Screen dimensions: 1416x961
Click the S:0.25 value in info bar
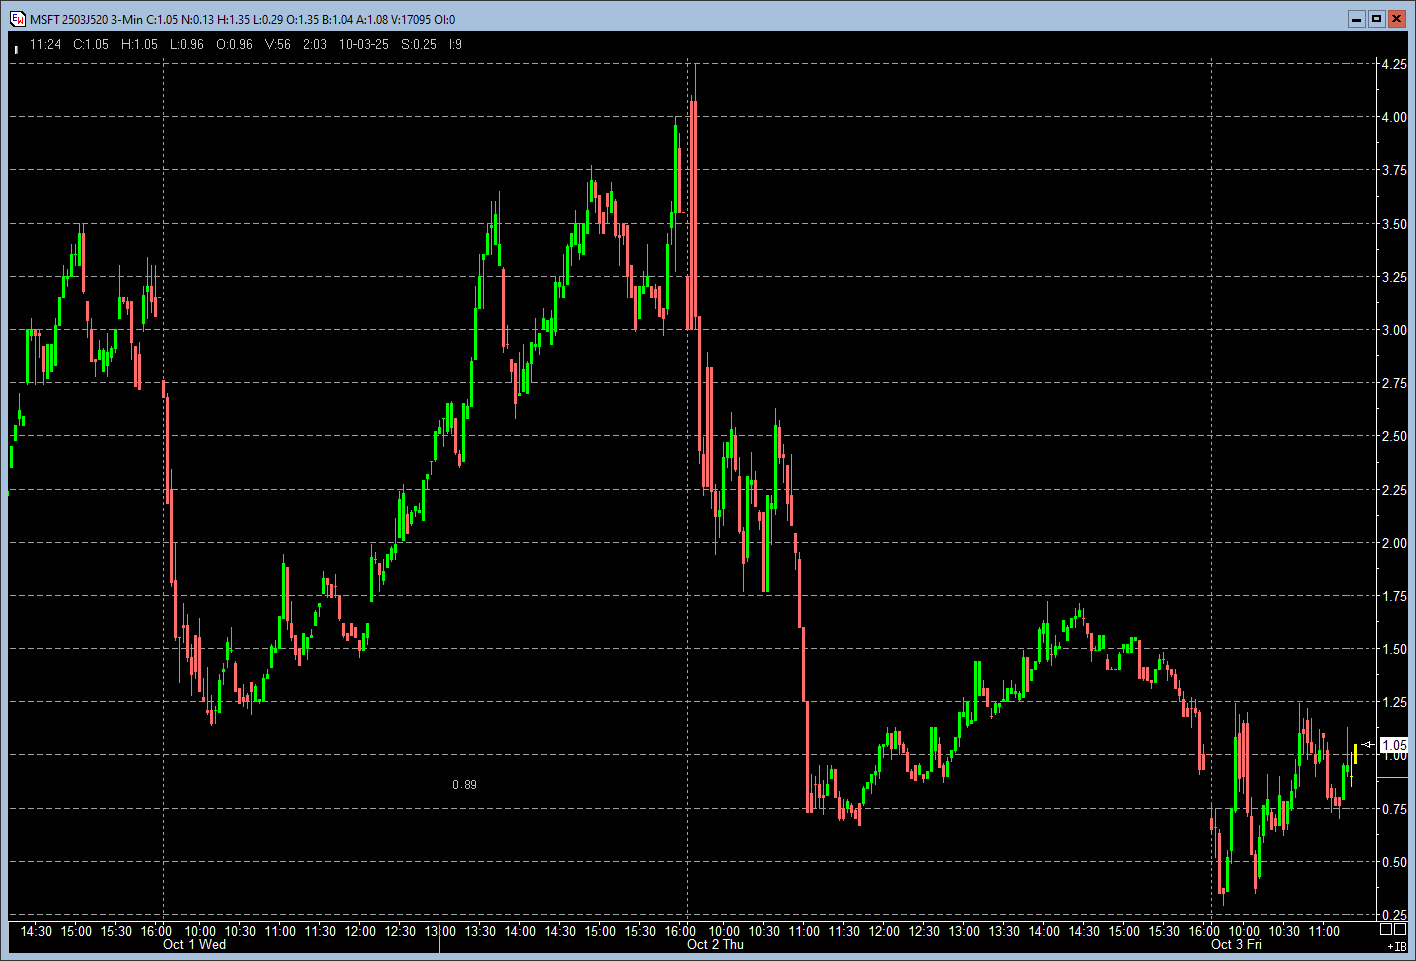click(419, 44)
